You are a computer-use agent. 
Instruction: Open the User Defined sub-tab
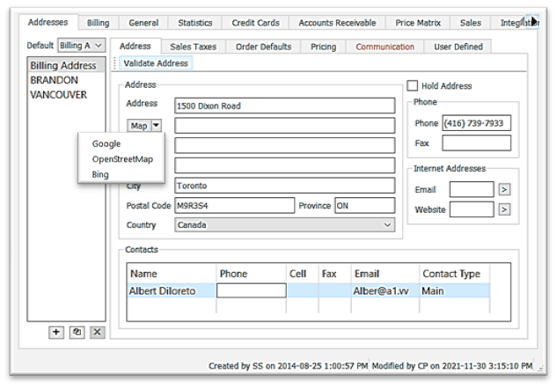458,47
